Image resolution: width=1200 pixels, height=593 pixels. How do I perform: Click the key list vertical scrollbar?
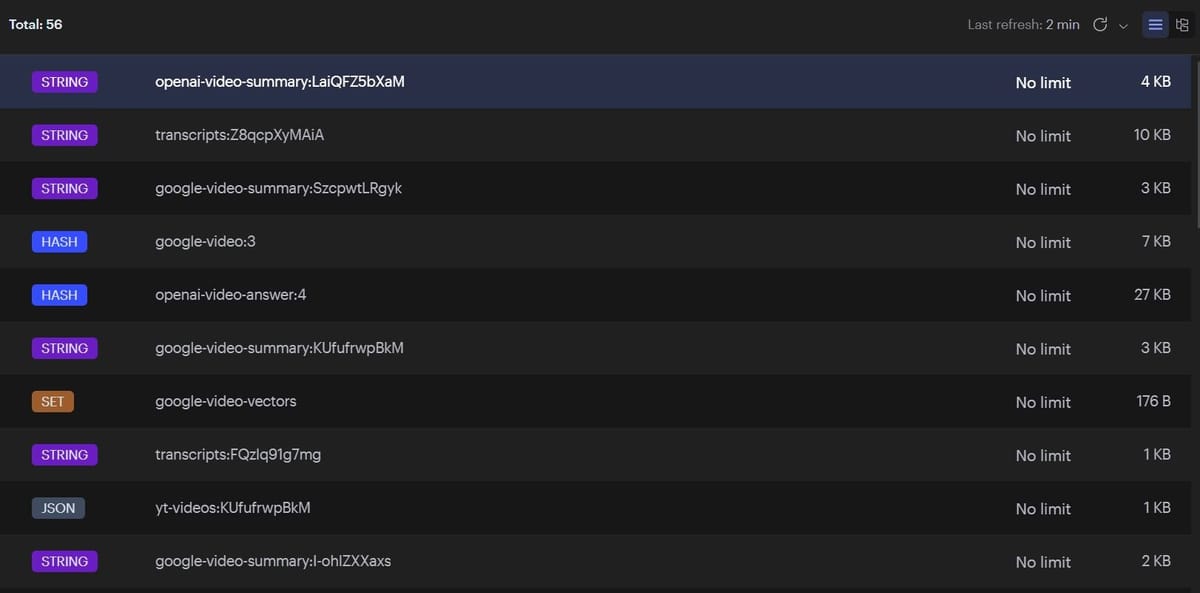point(1195,140)
